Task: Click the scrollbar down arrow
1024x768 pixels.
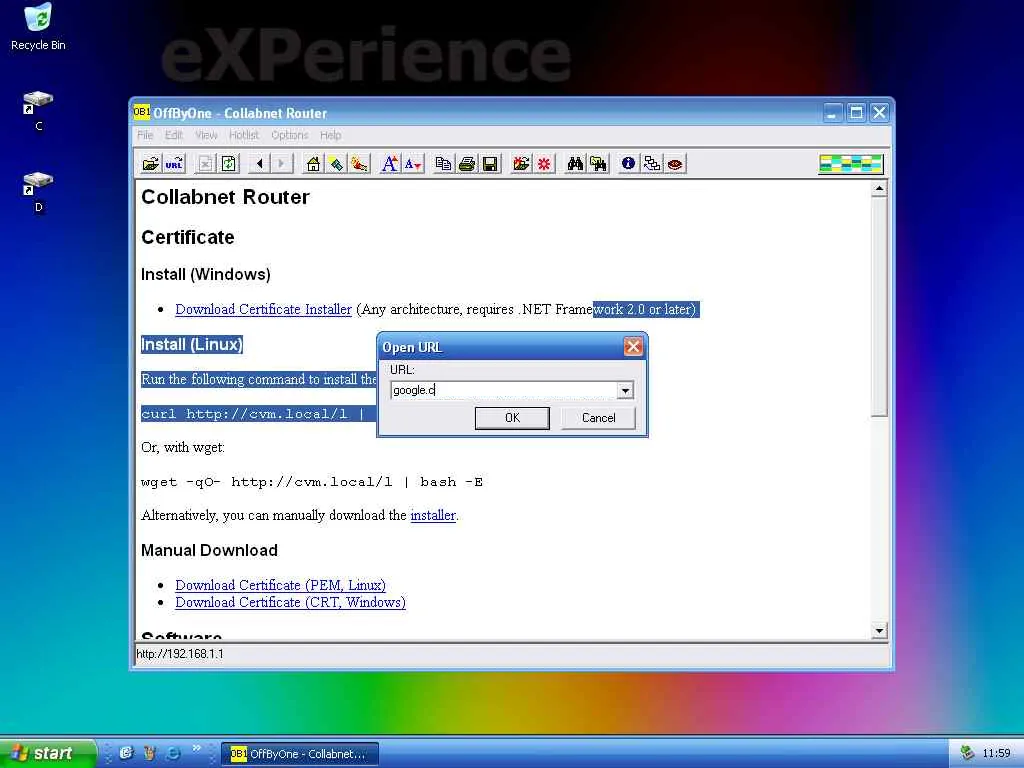Action: (x=880, y=631)
